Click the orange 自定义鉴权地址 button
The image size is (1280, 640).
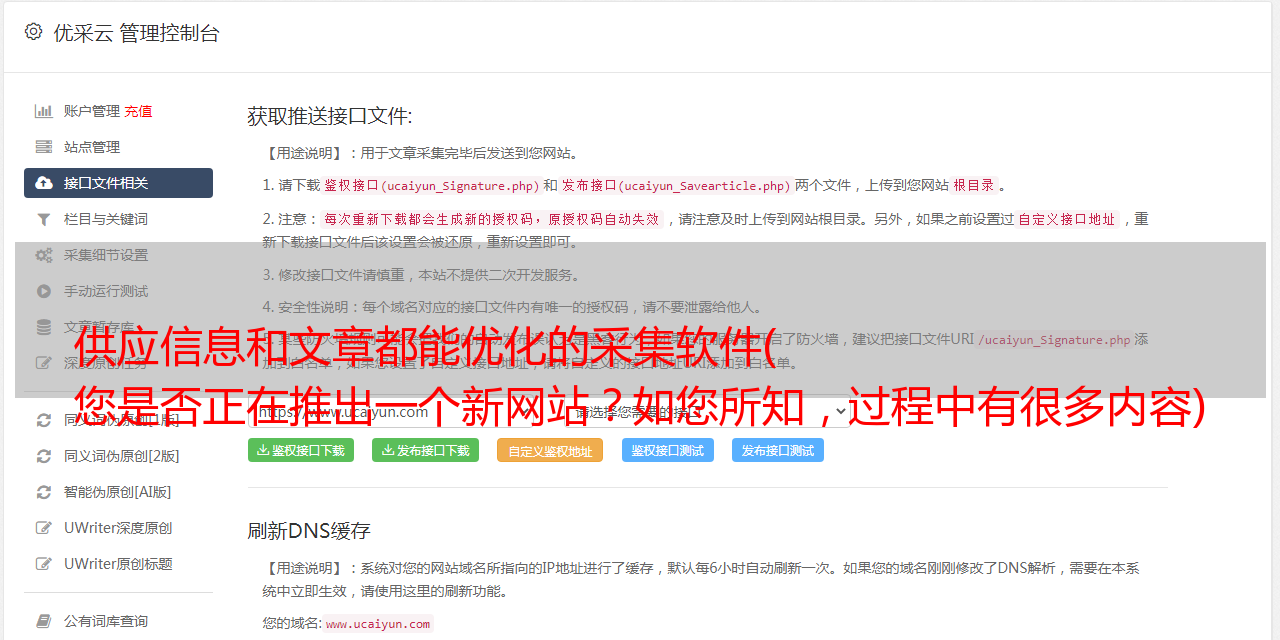click(x=550, y=450)
